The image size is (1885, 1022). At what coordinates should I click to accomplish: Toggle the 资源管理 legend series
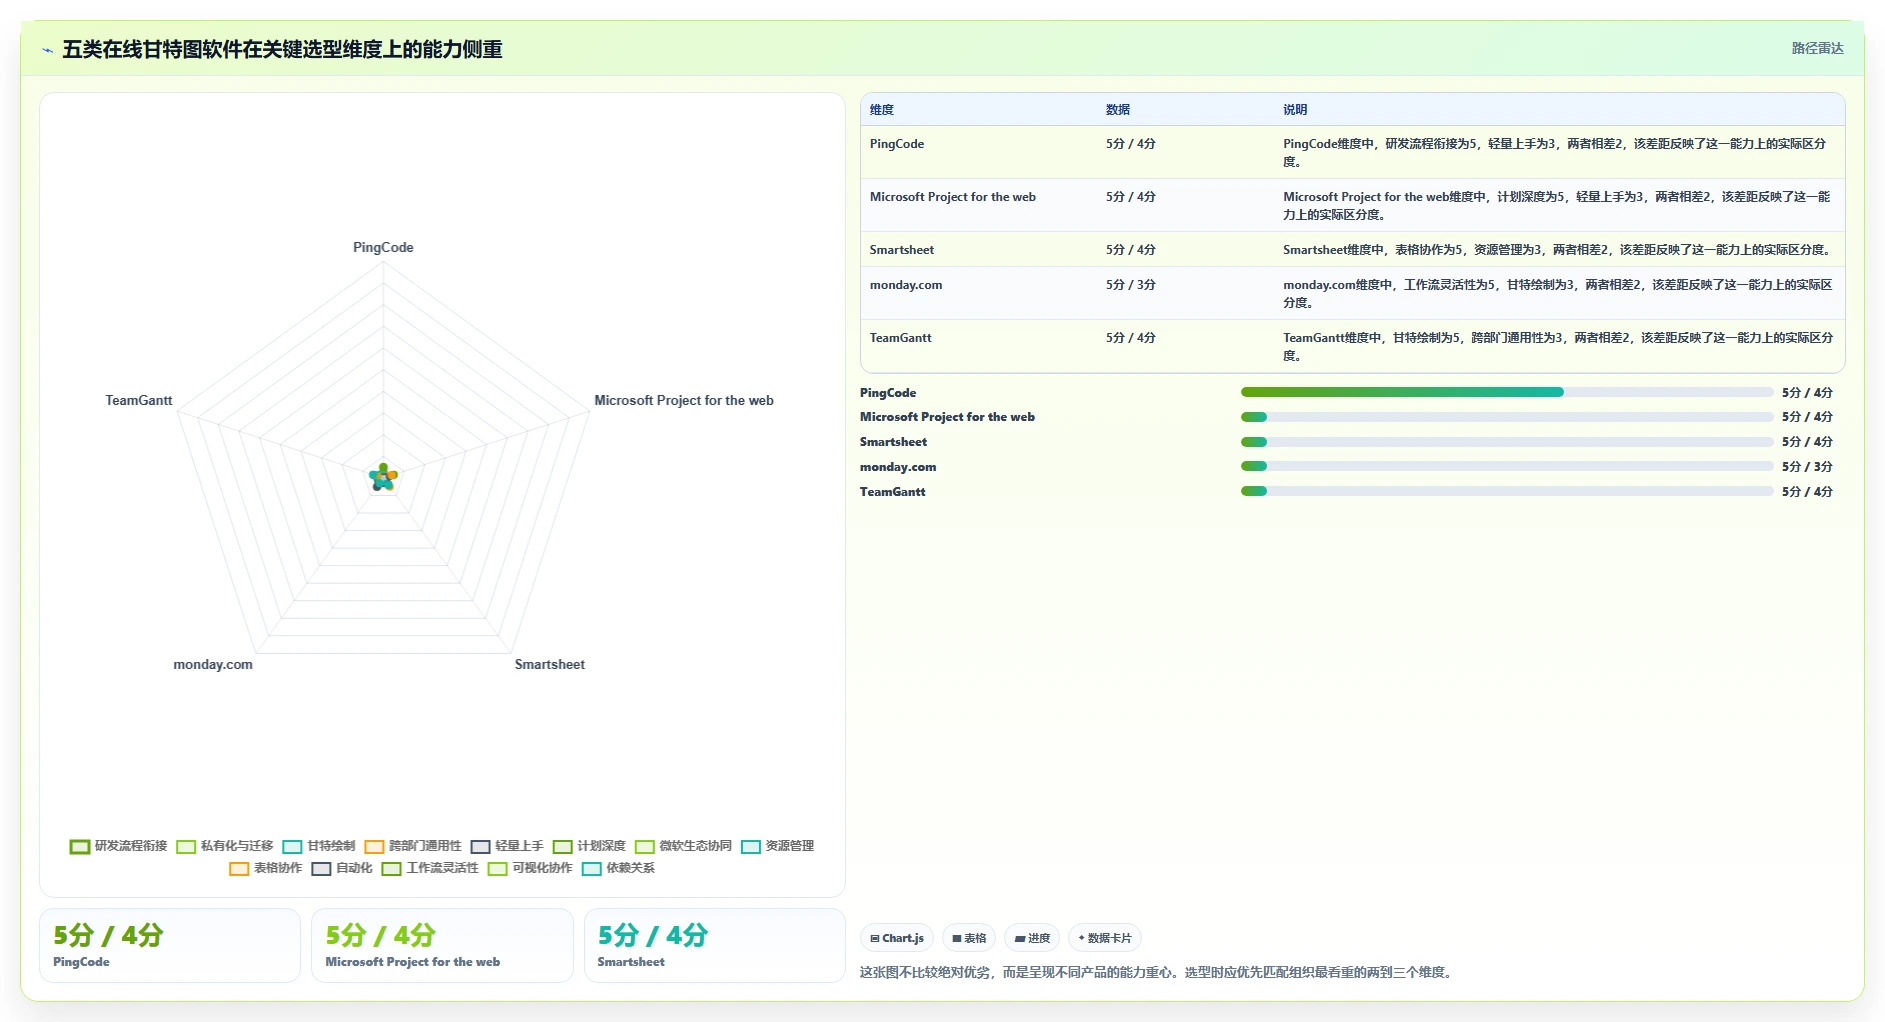[777, 846]
